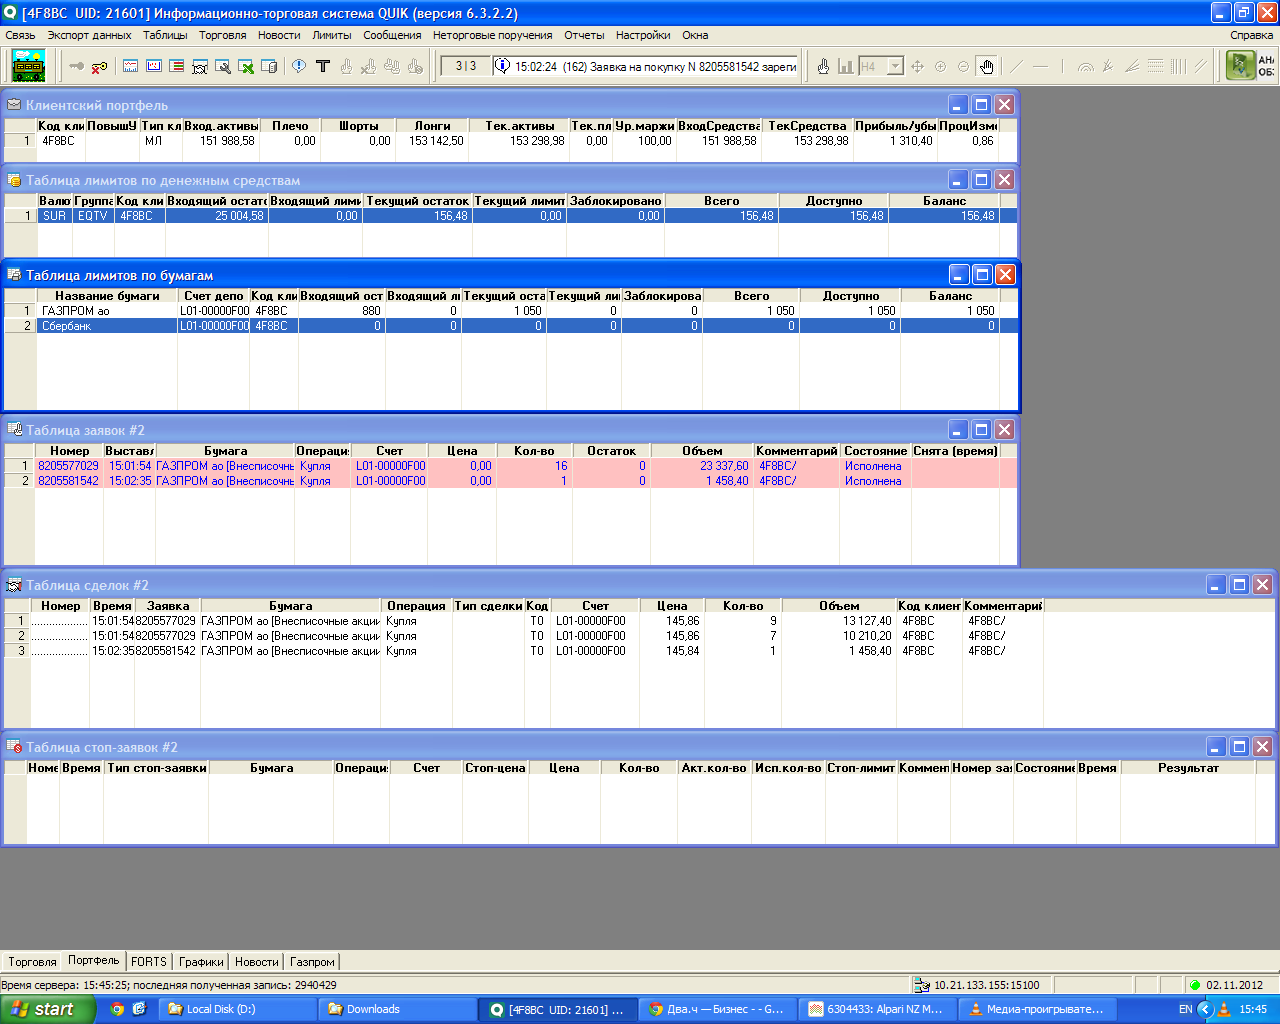The image size is (1280, 1024).
Task: Select the horizontal line drawing tool
Action: [1040, 66]
